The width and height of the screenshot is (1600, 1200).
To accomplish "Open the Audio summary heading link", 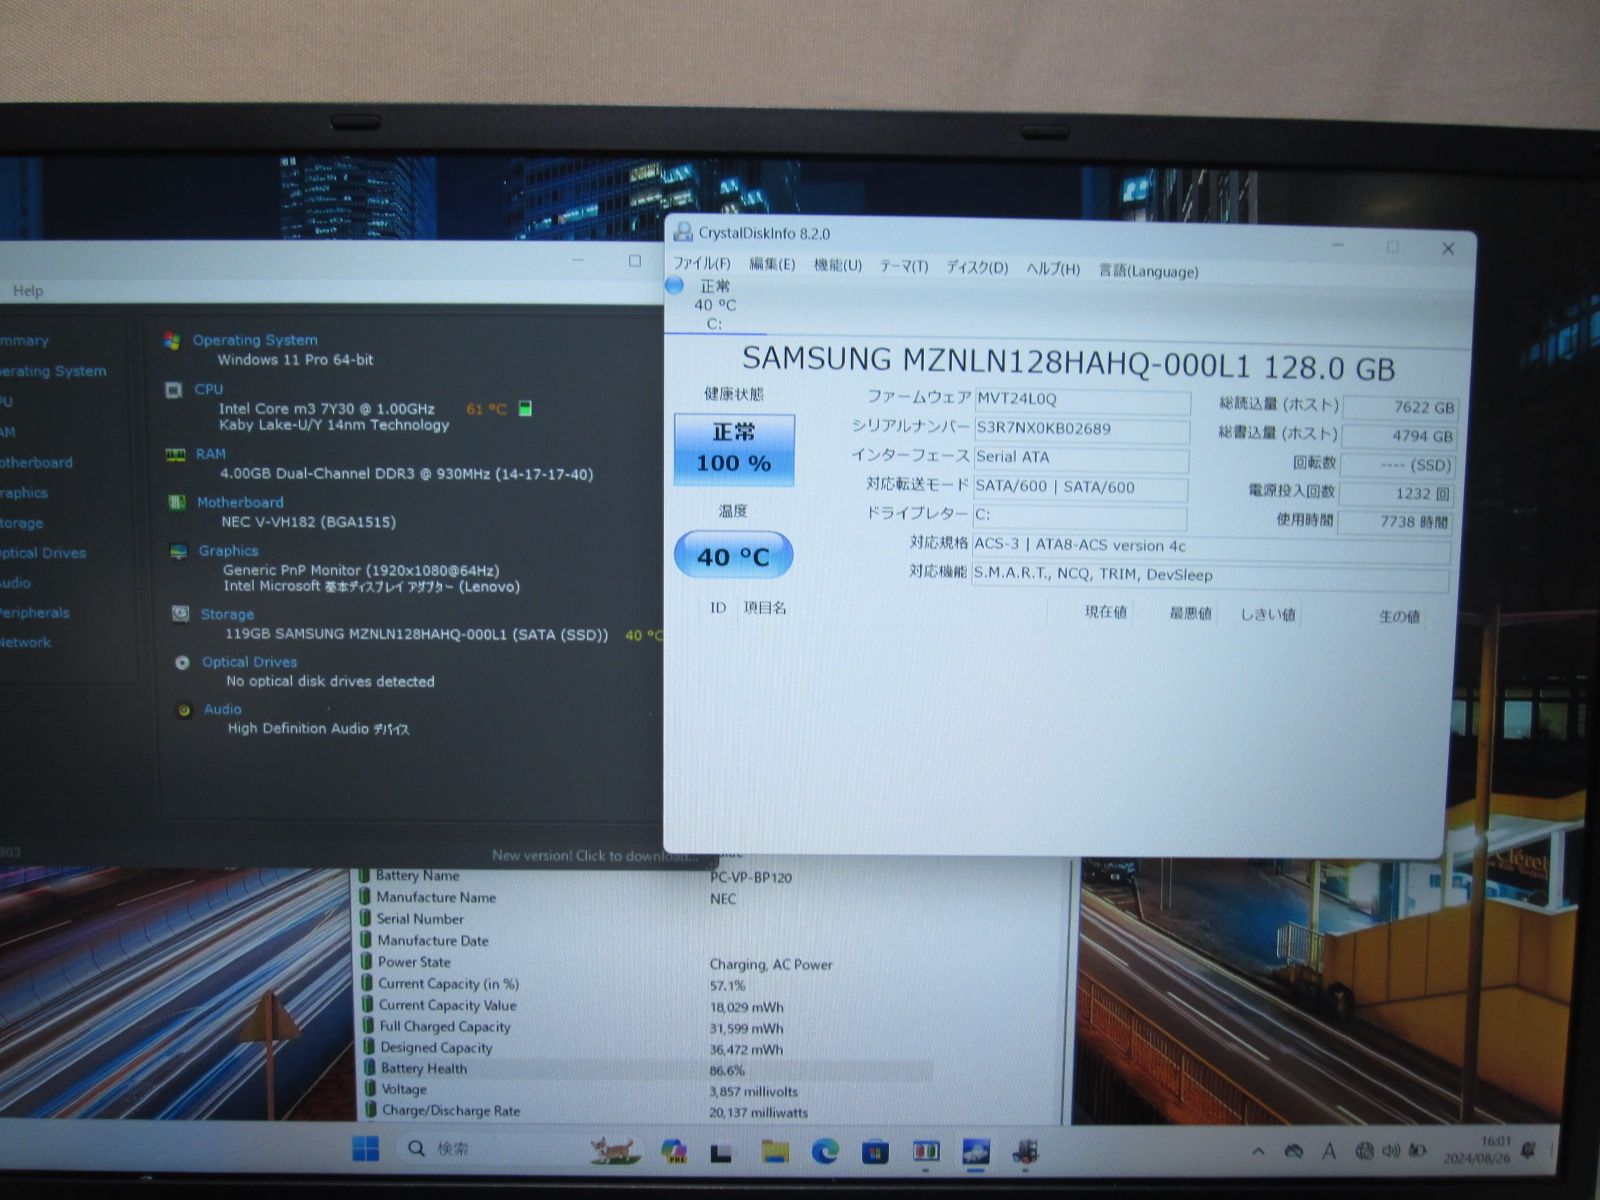I will click(x=223, y=709).
